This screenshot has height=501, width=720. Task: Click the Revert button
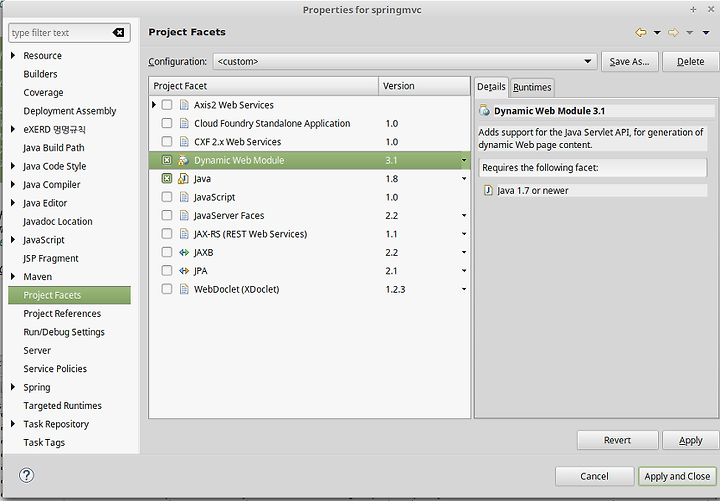[x=617, y=440]
